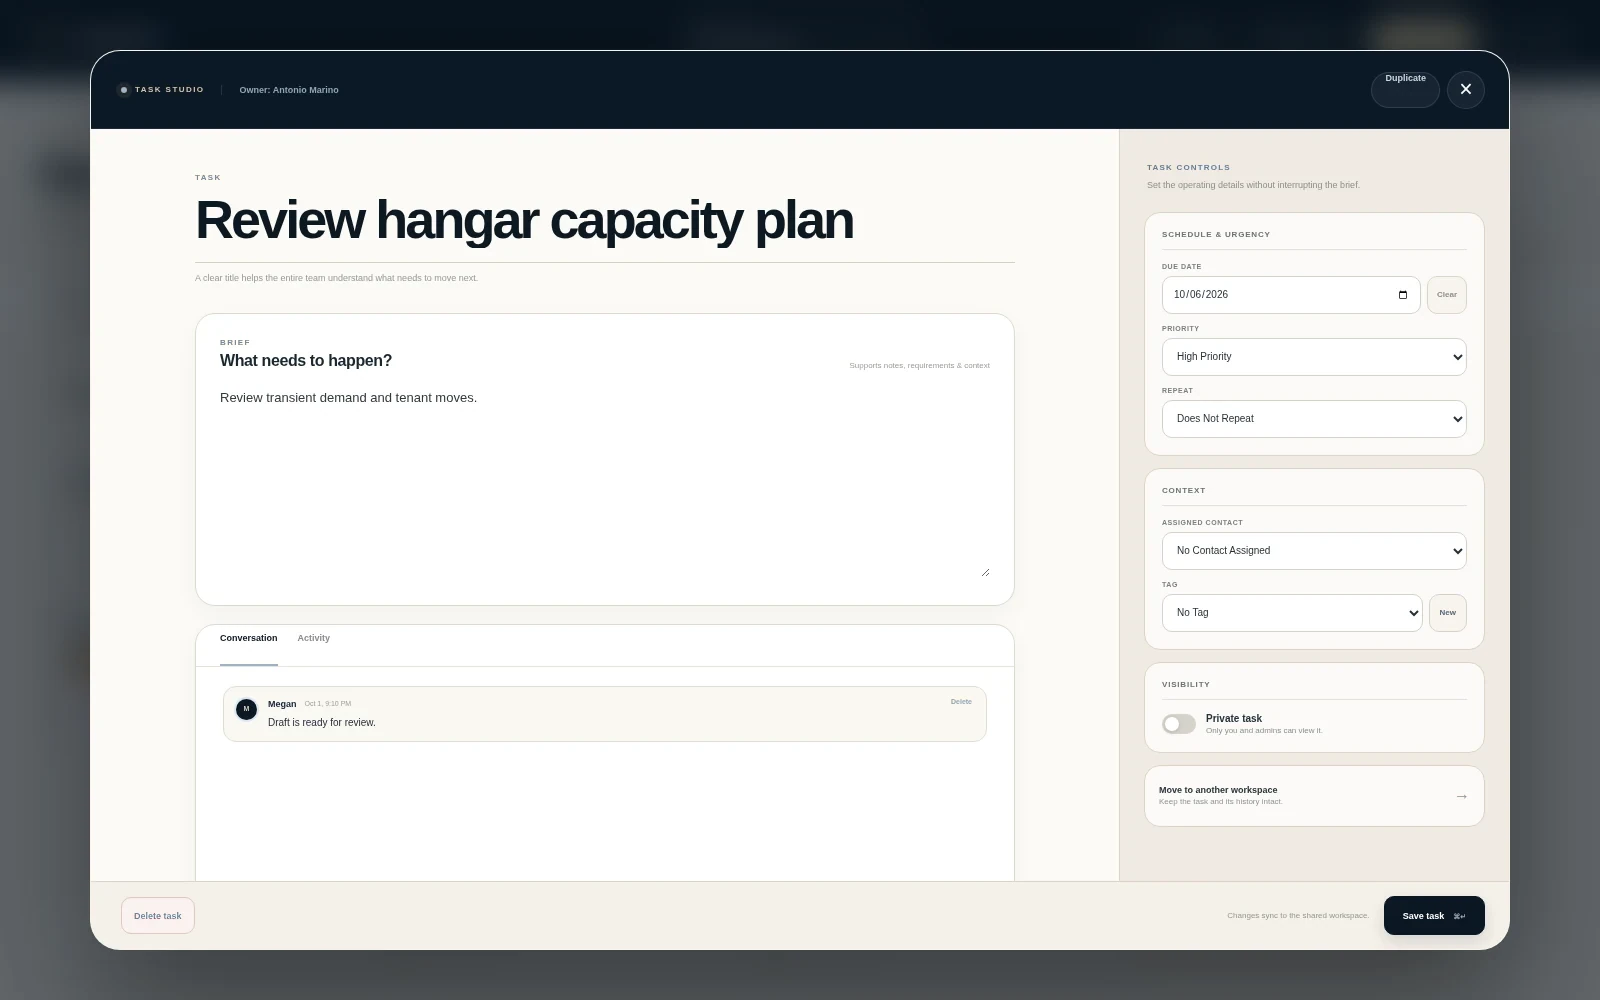Toggle the Private task switch

pyautogui.click(x=1179, y=724)
